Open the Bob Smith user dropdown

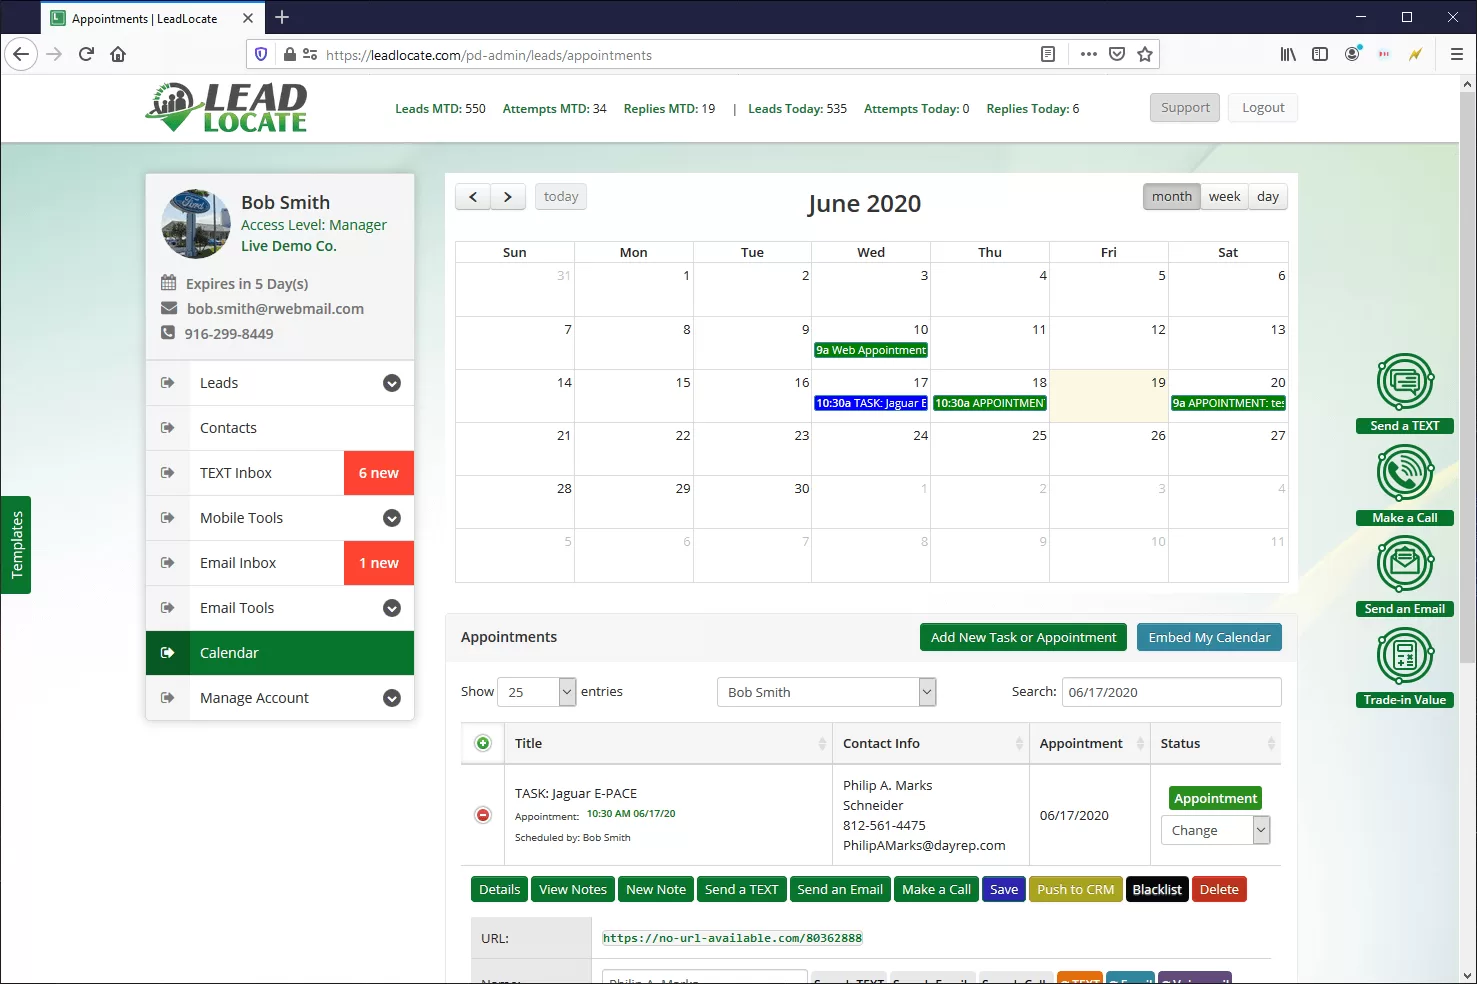coord(826,692)
